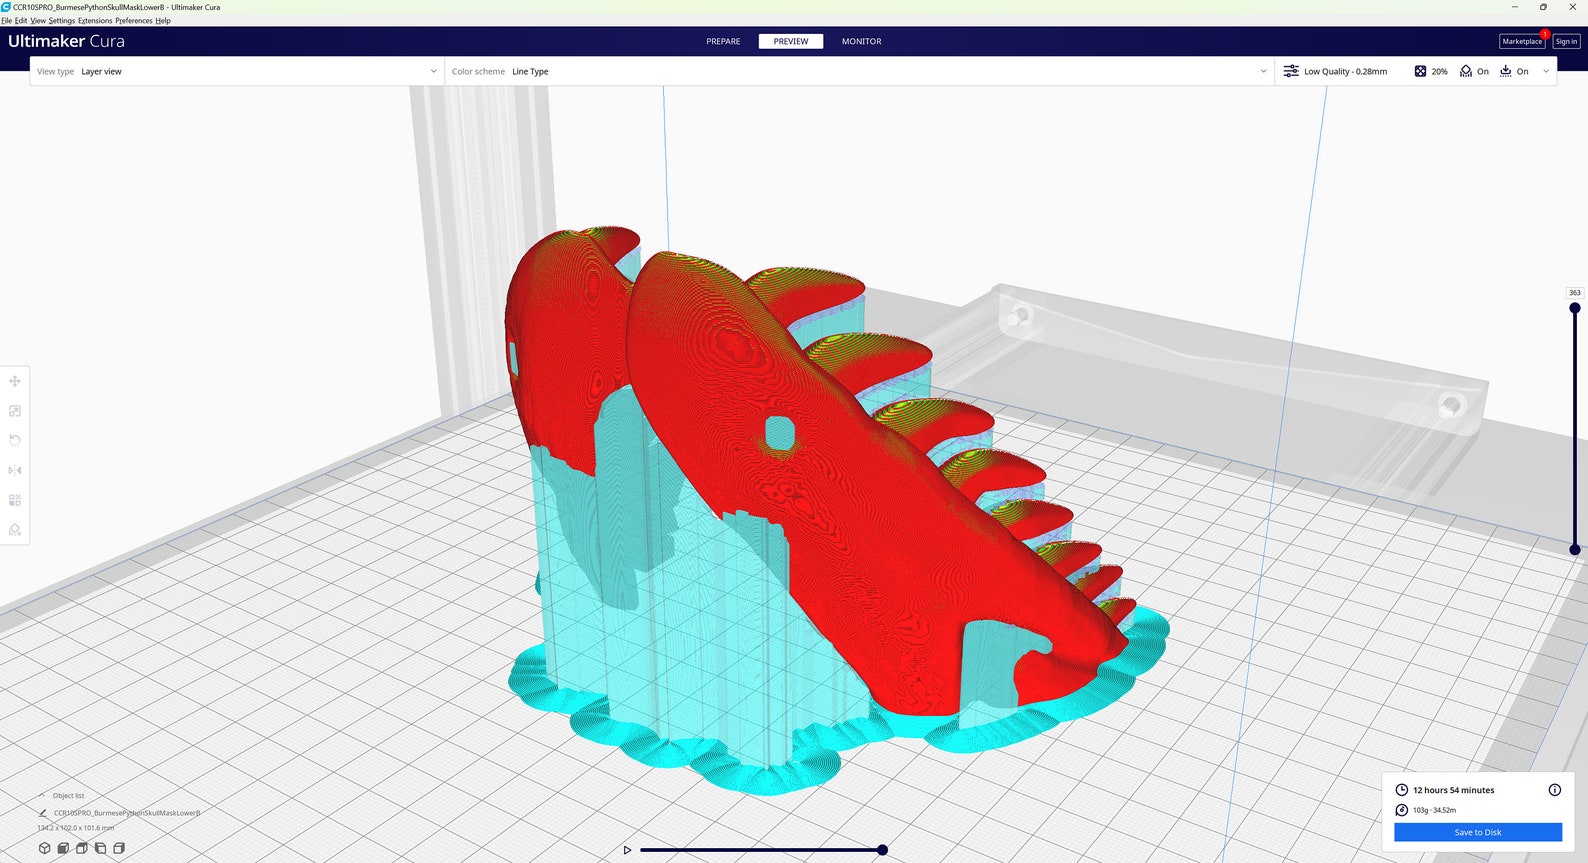This screenshot has width=1588, height=863.
Task: Click the Low Quality - 0.28mm profile text
Action: point(1345,71)
